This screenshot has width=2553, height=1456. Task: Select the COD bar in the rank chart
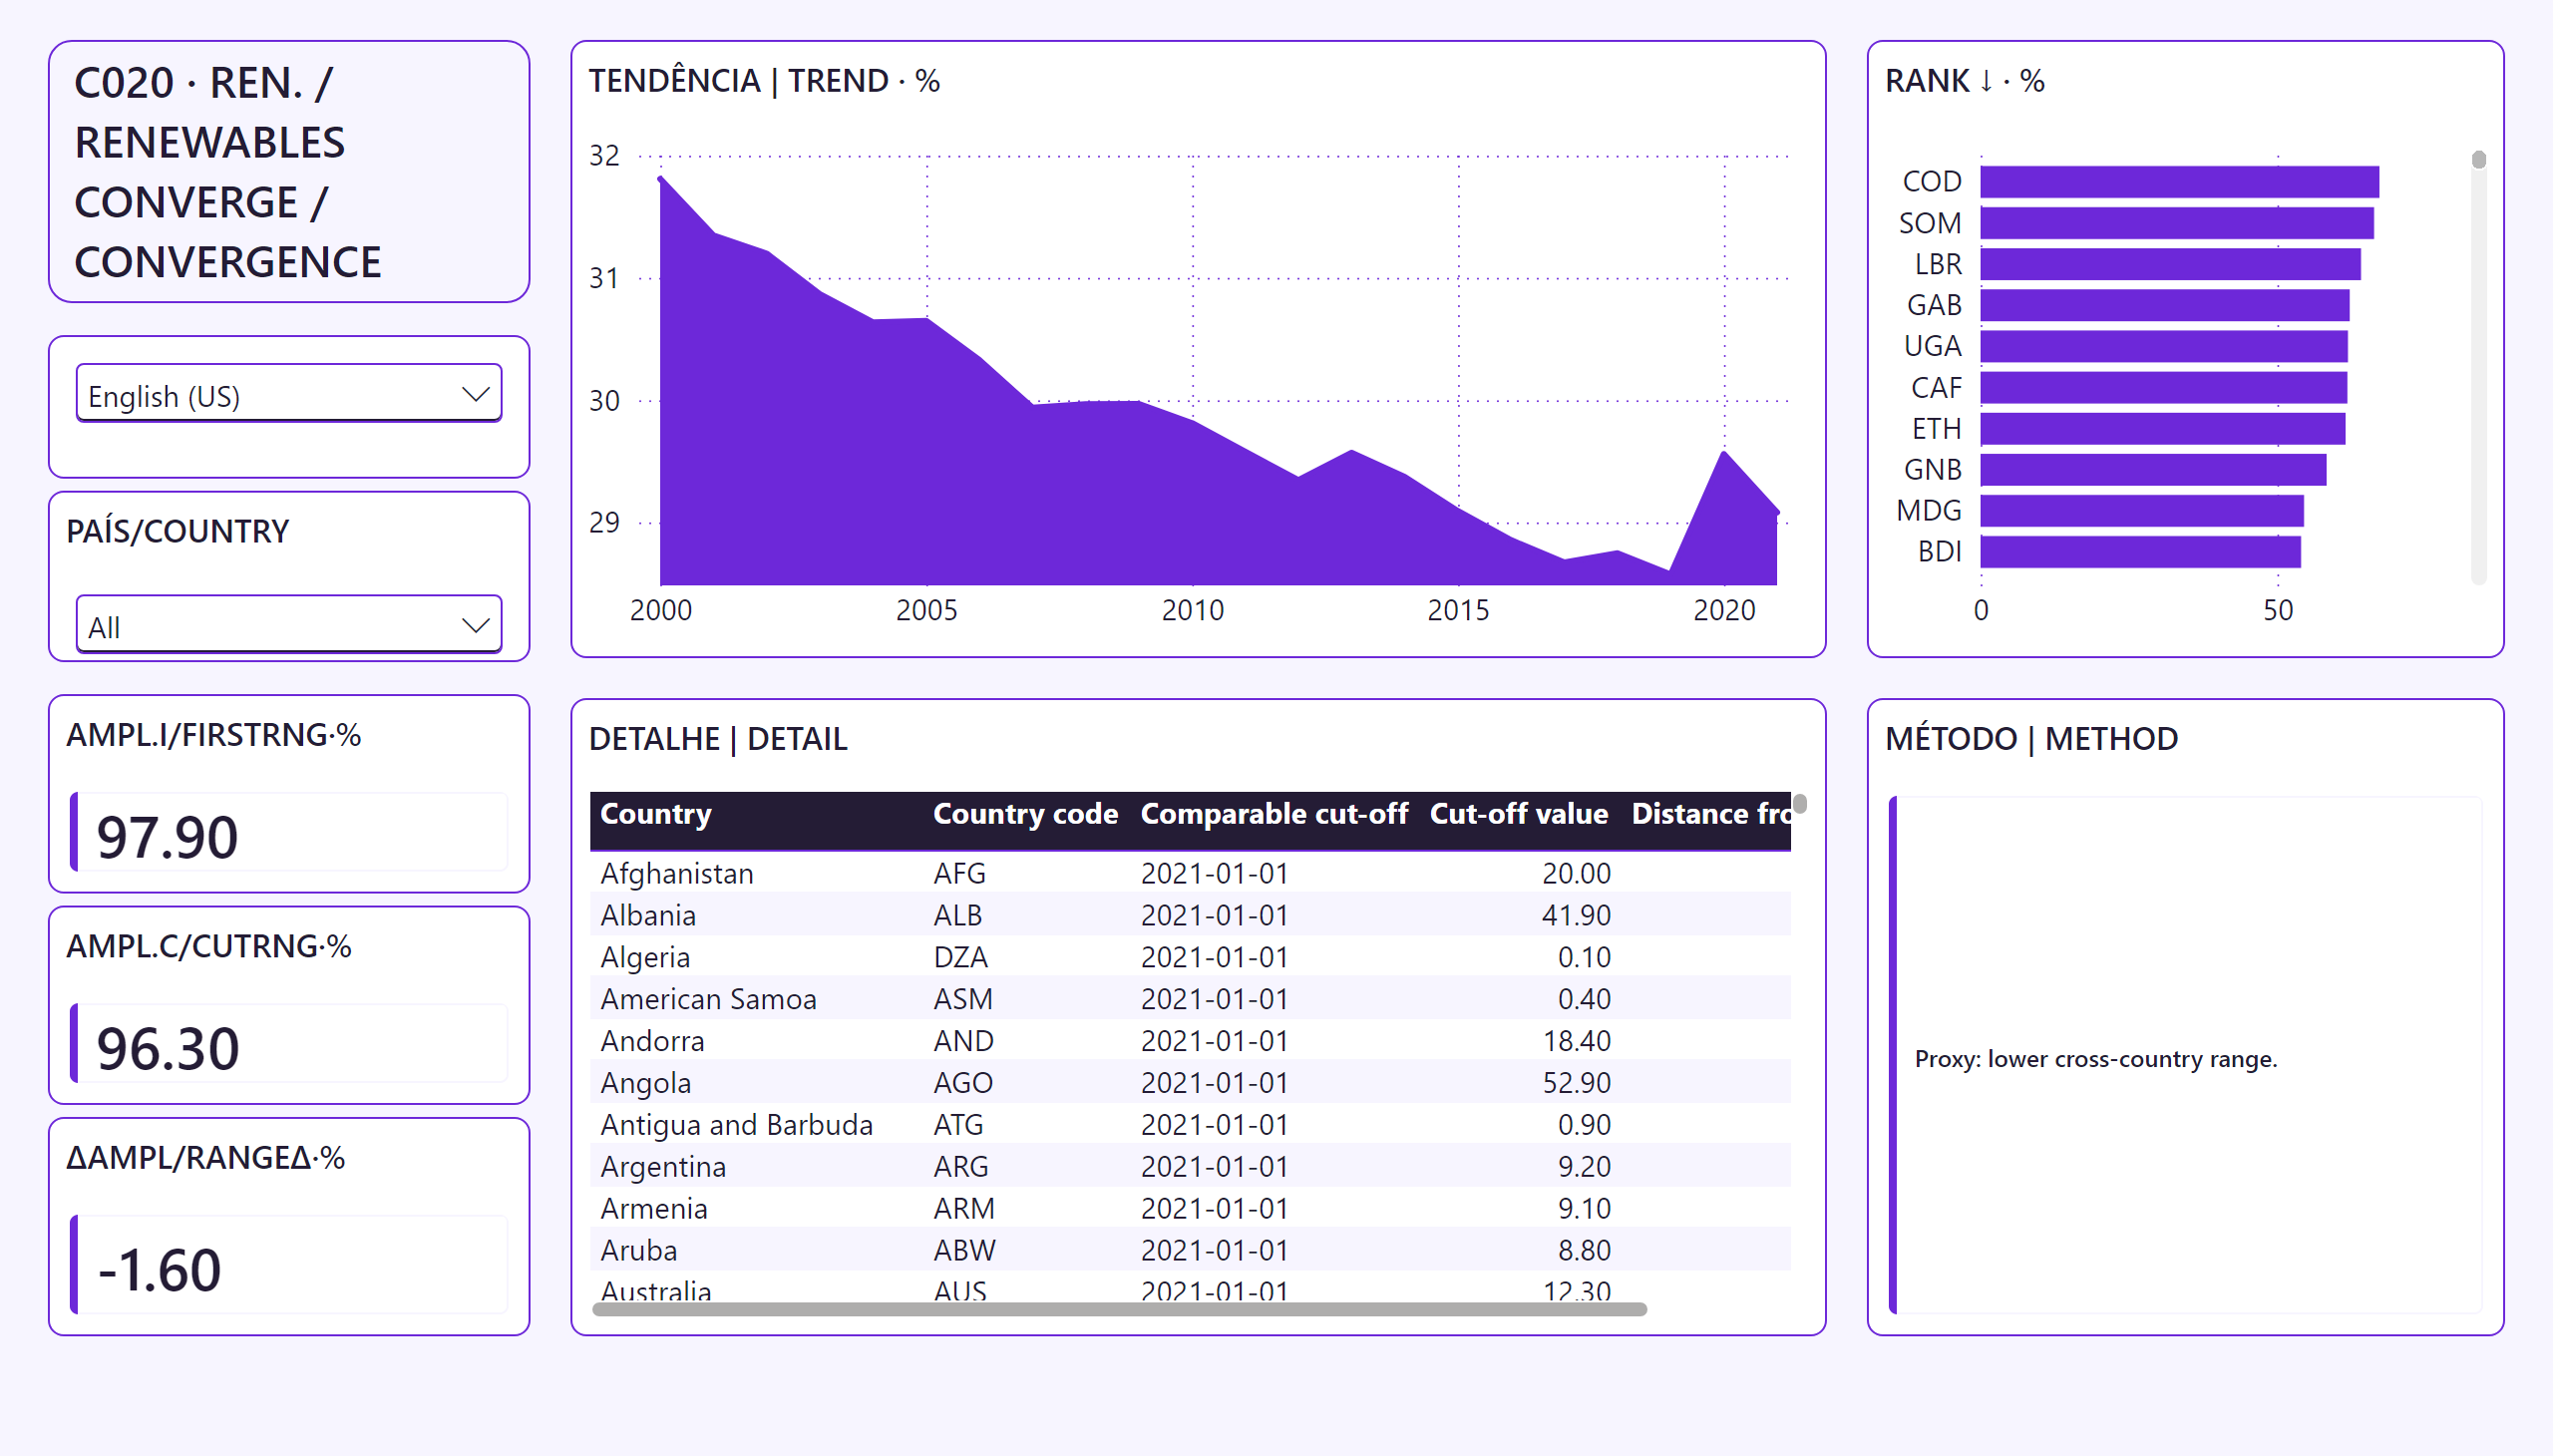click(2179, 182)
